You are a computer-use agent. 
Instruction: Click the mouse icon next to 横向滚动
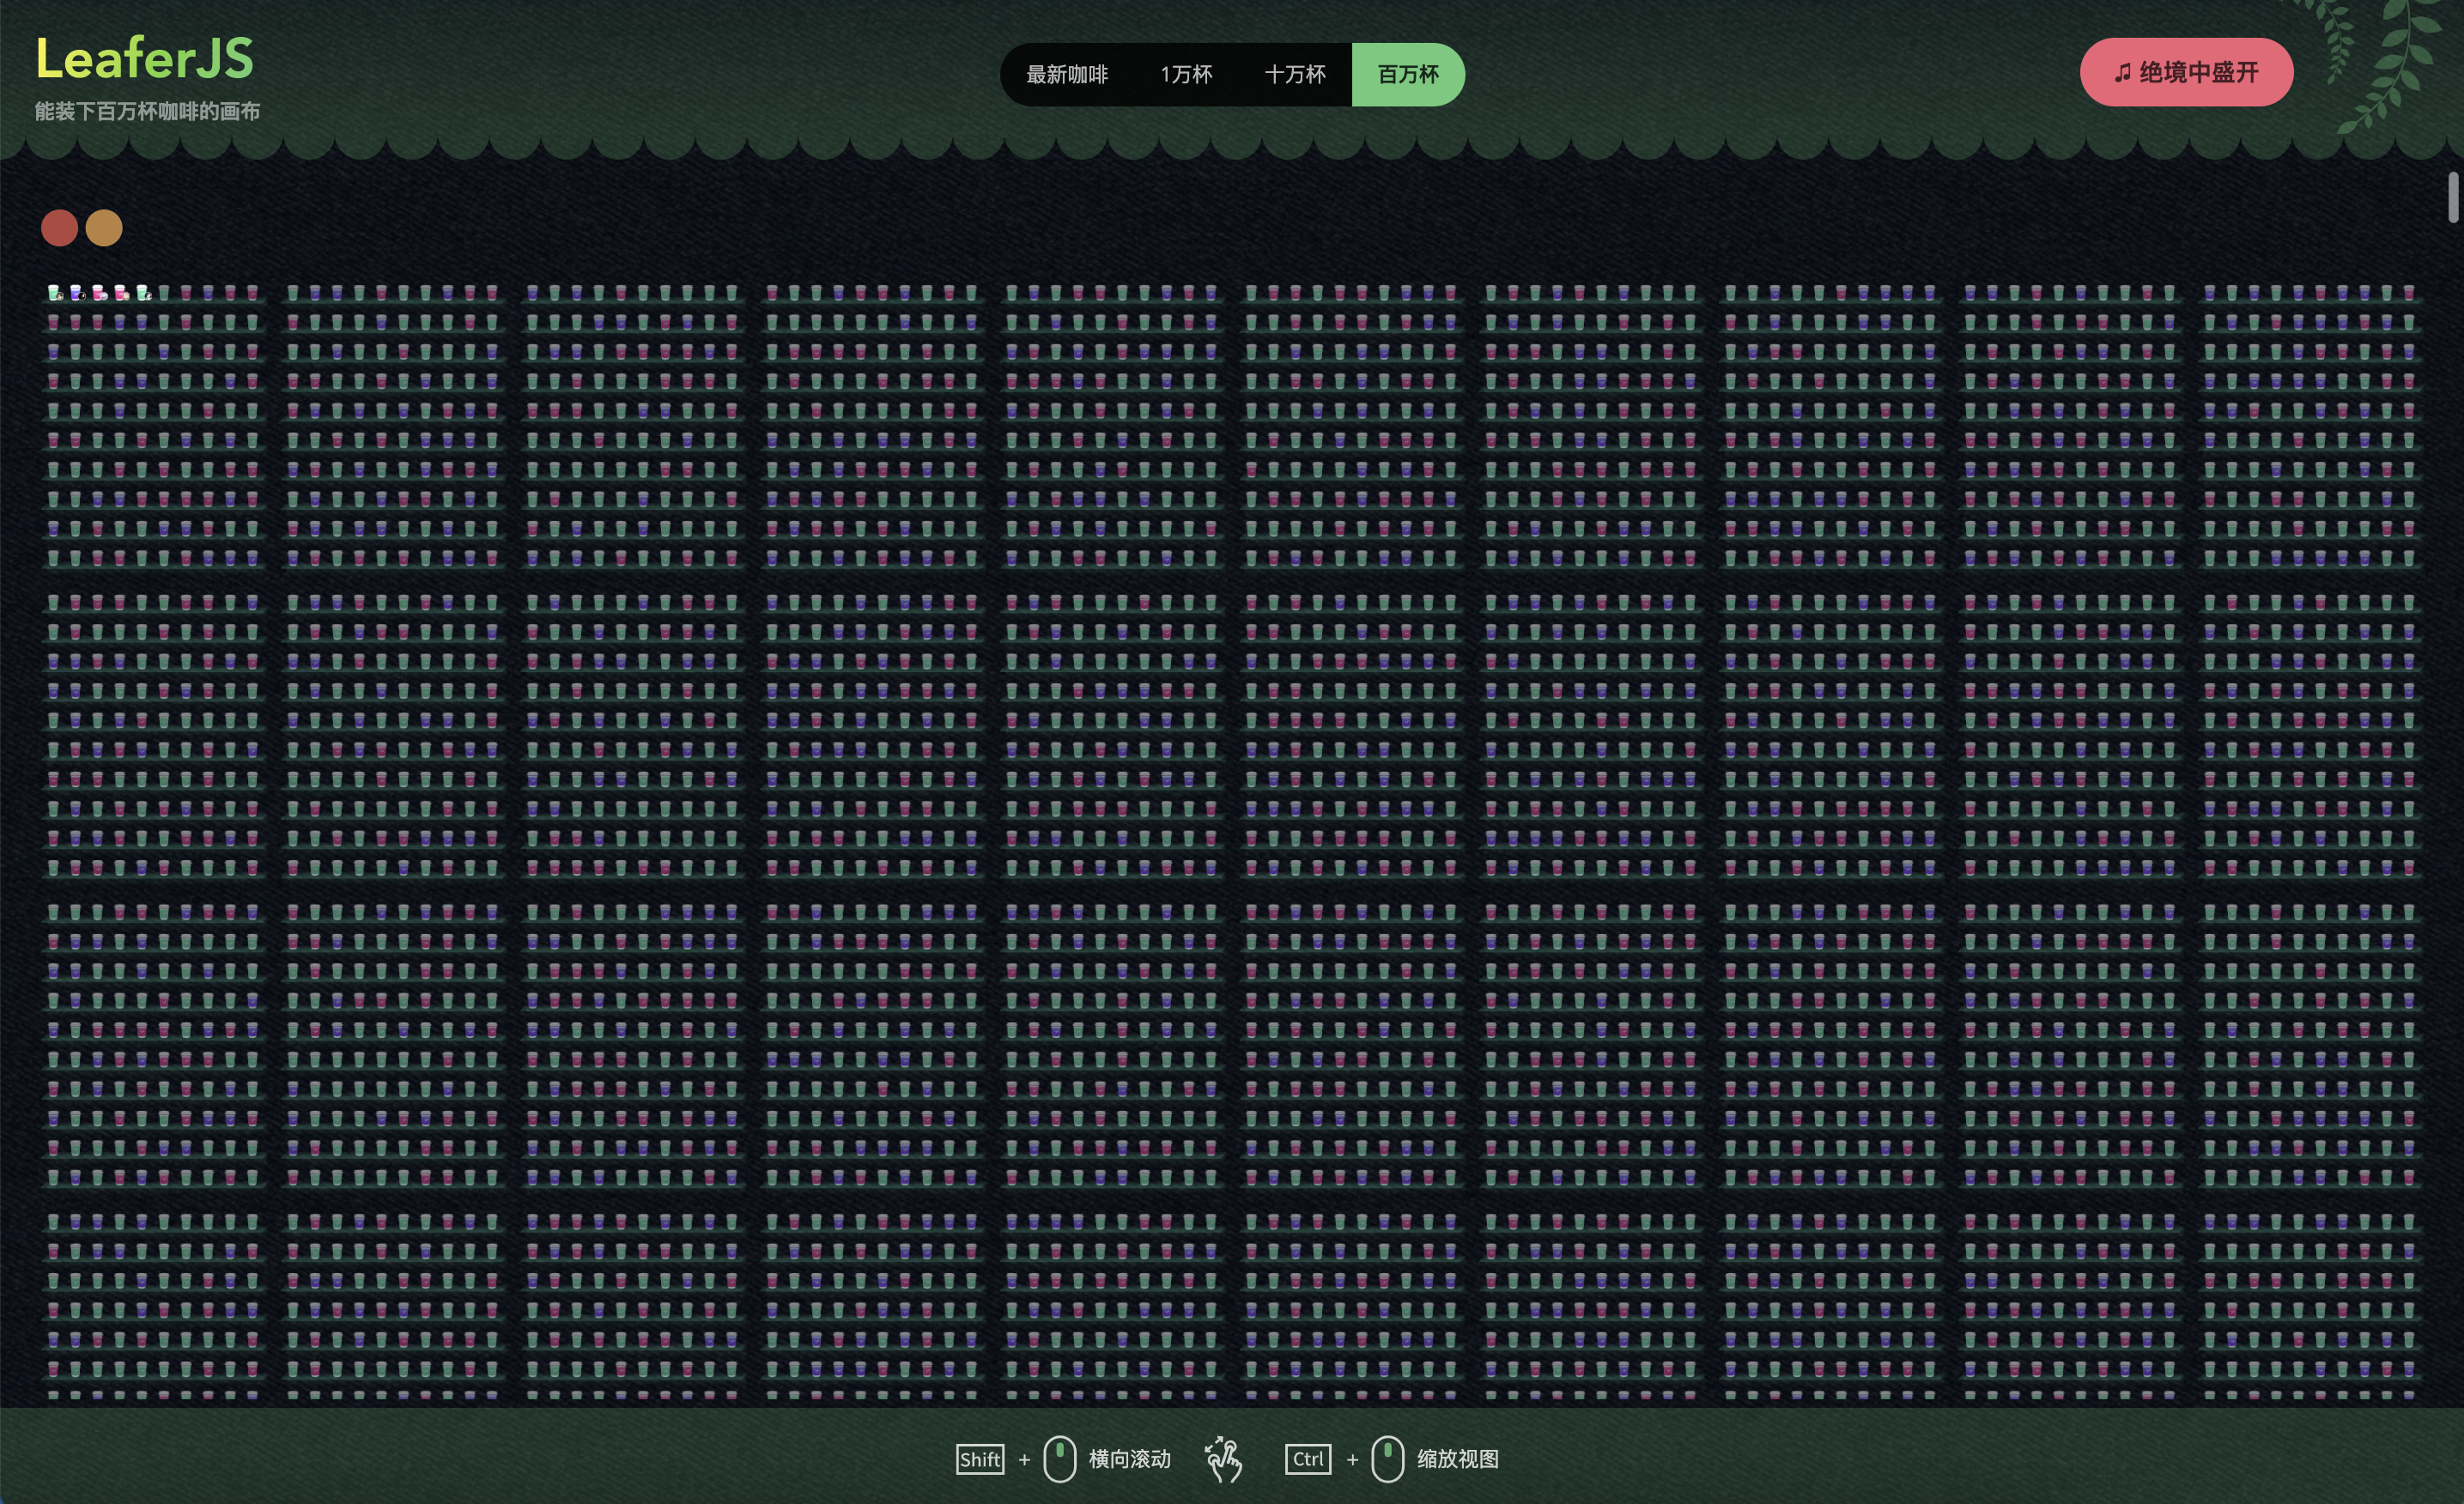(1059, 1459)
